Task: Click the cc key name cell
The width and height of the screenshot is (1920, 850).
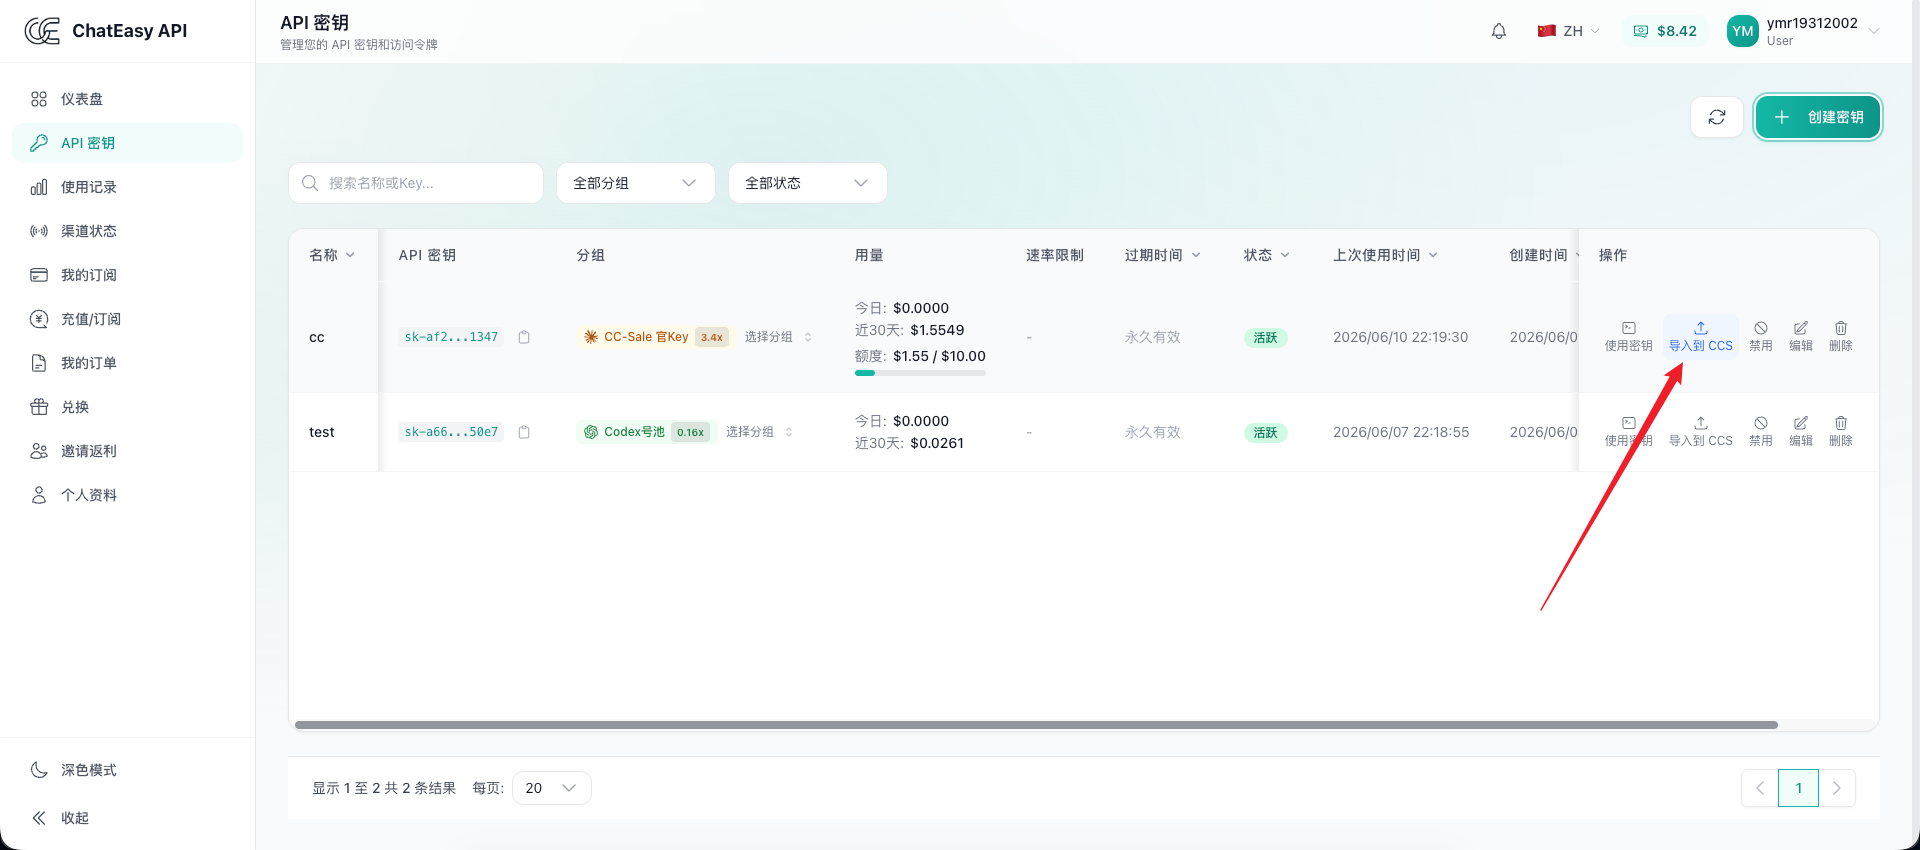Action: 317,337
